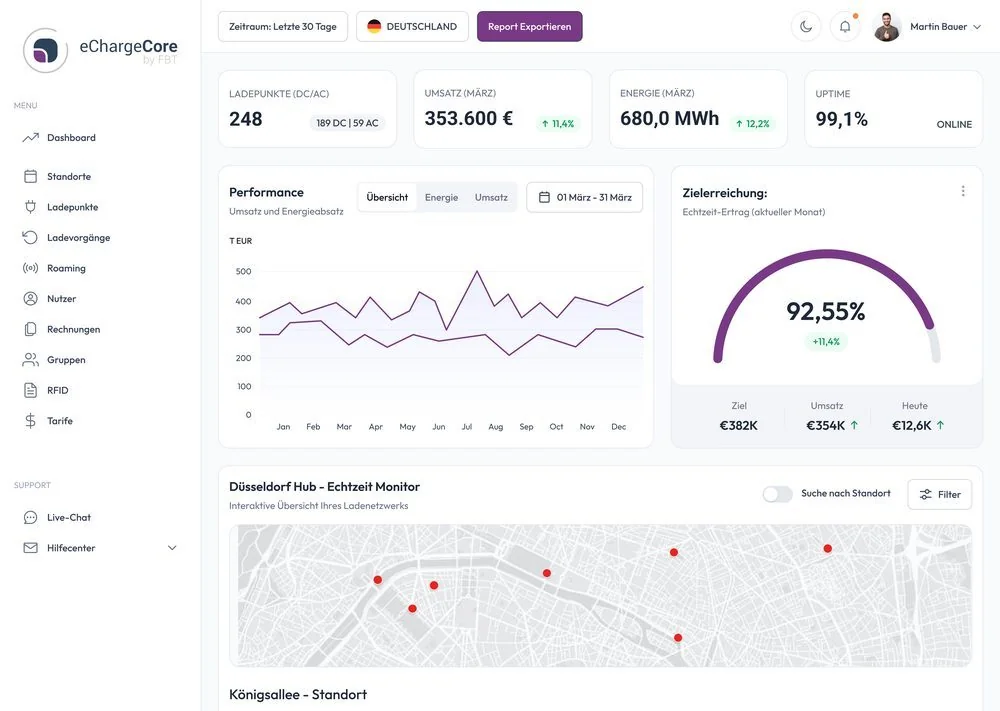Click the Rechnungen document icon
The image size is (1000, 711).
coord(31,329)
